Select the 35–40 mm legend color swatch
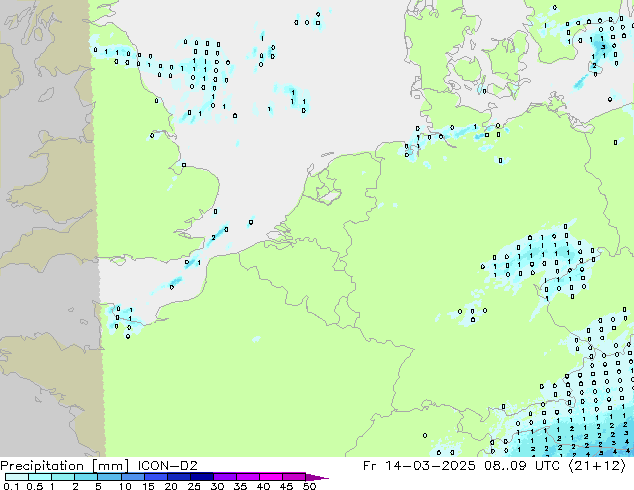Screen dimensions: 634x490 (x=248, y=477)
